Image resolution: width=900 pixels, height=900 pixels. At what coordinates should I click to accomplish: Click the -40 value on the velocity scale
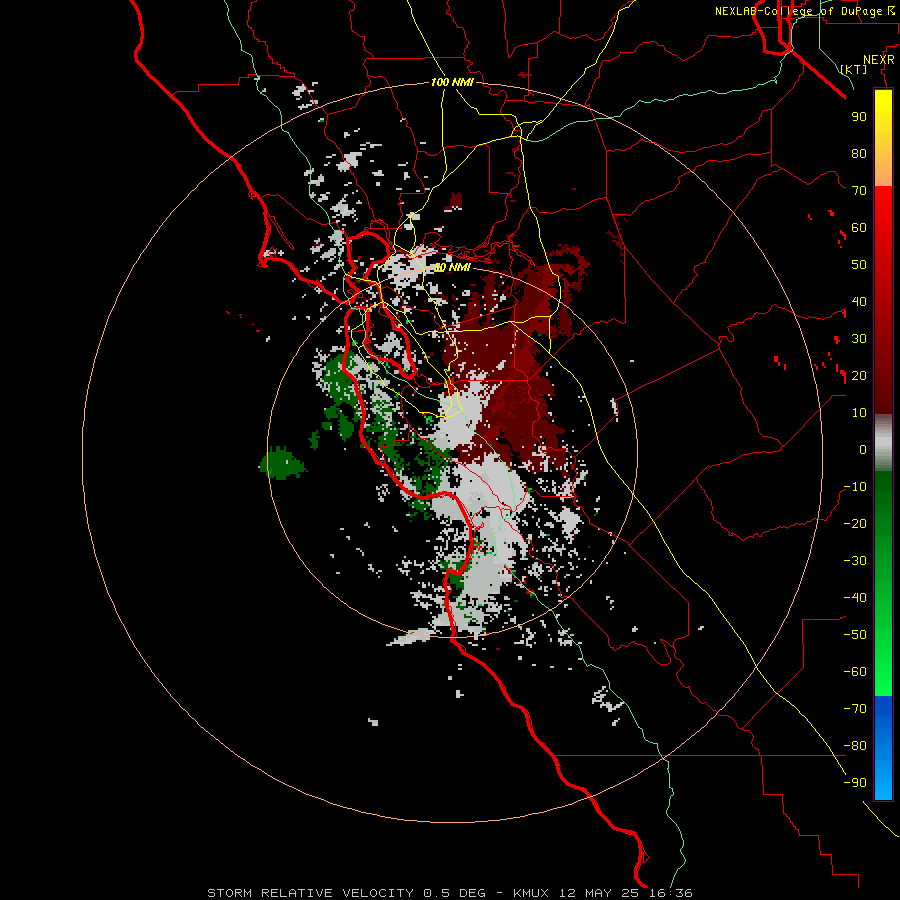[855, 598]
